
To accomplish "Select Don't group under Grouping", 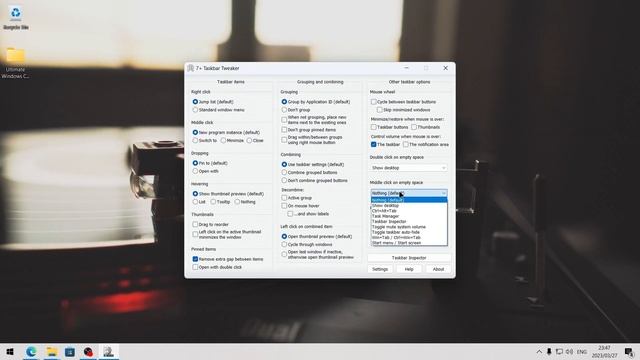I will tap(296, 110).
